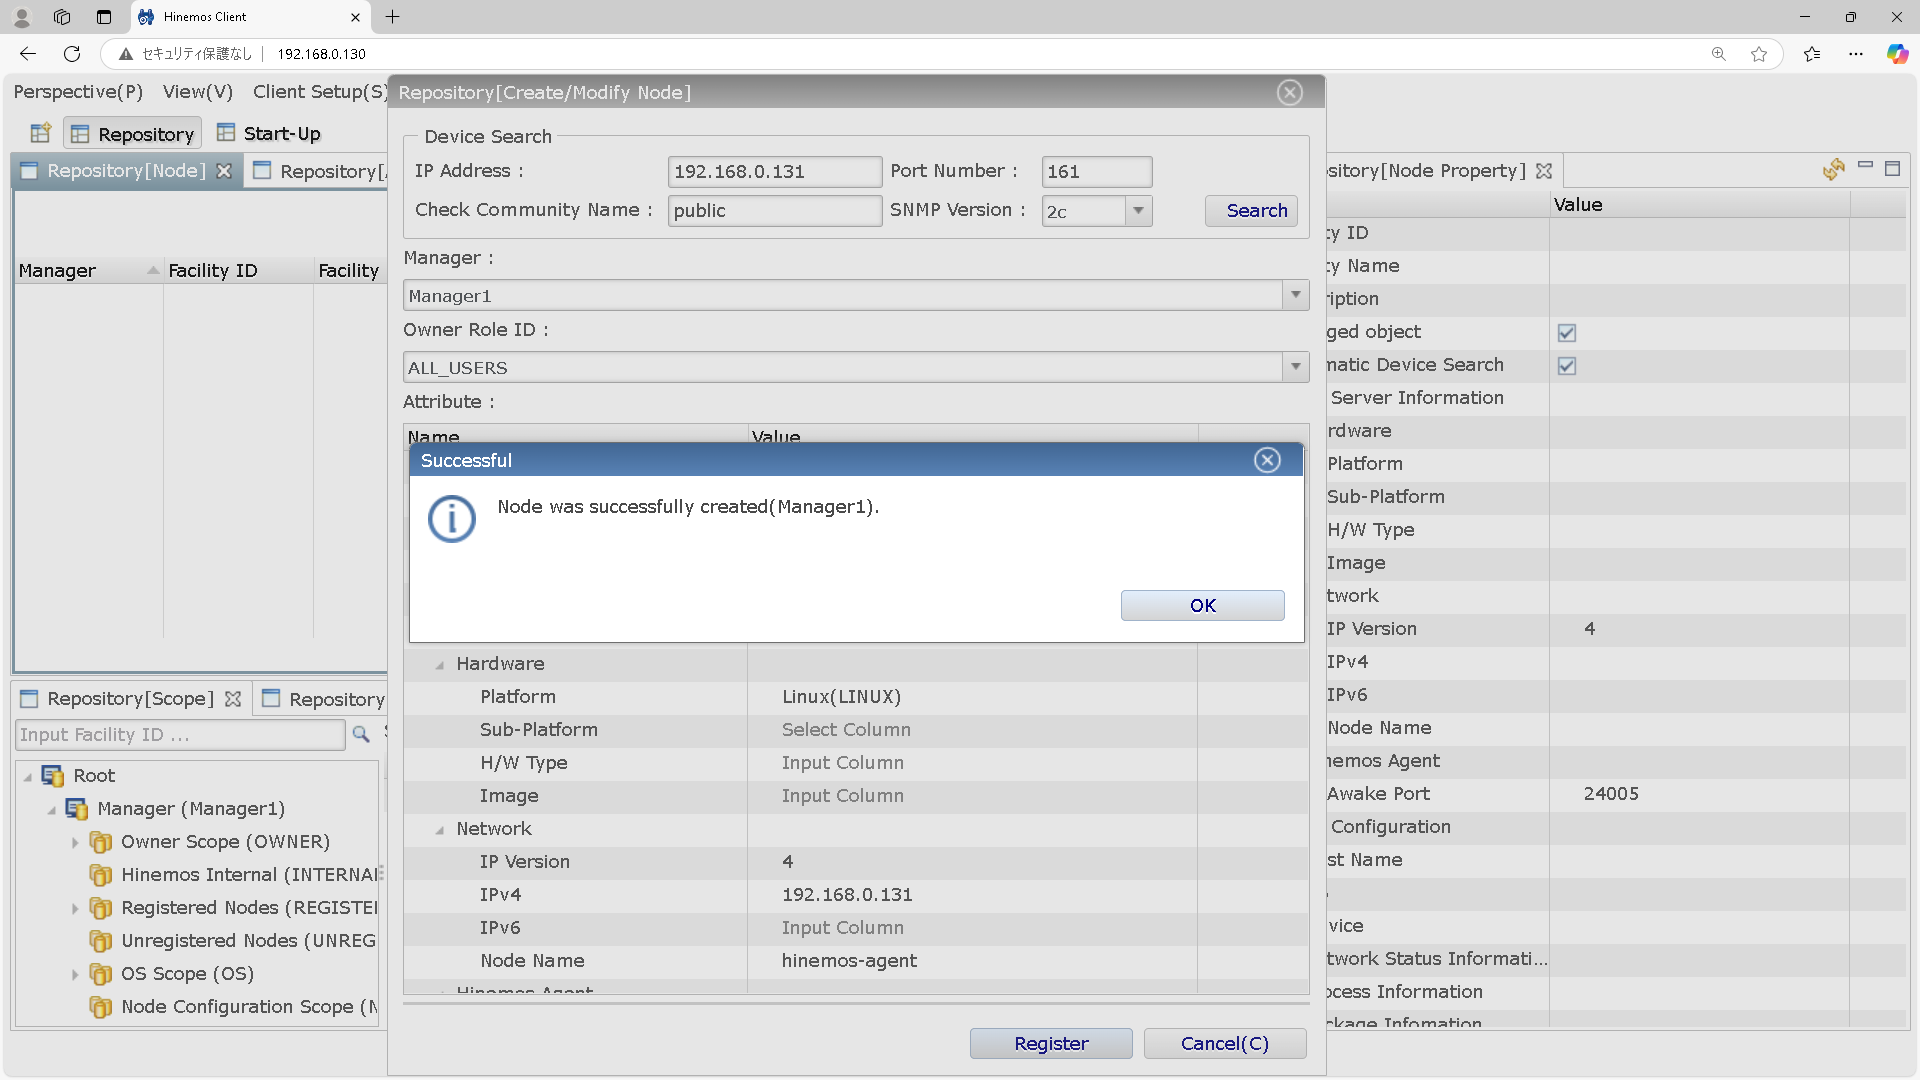Close the Create/Modify Node dialog X icon

[x=1289, y=92]
